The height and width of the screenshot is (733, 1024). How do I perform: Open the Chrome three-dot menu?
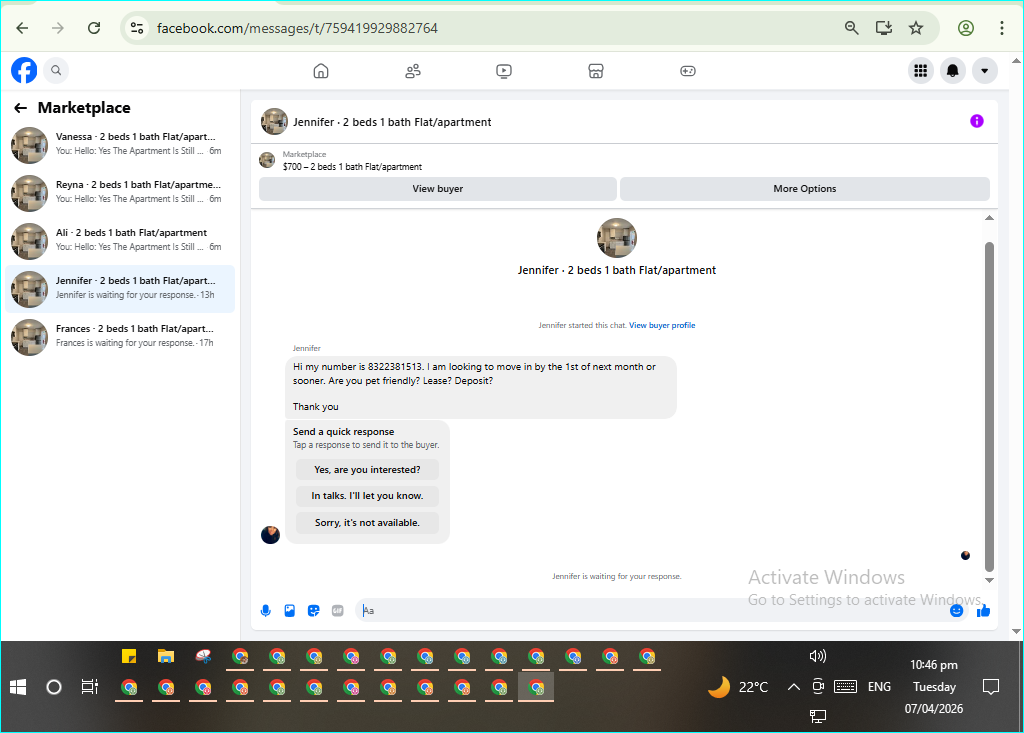pos(1002,28)
